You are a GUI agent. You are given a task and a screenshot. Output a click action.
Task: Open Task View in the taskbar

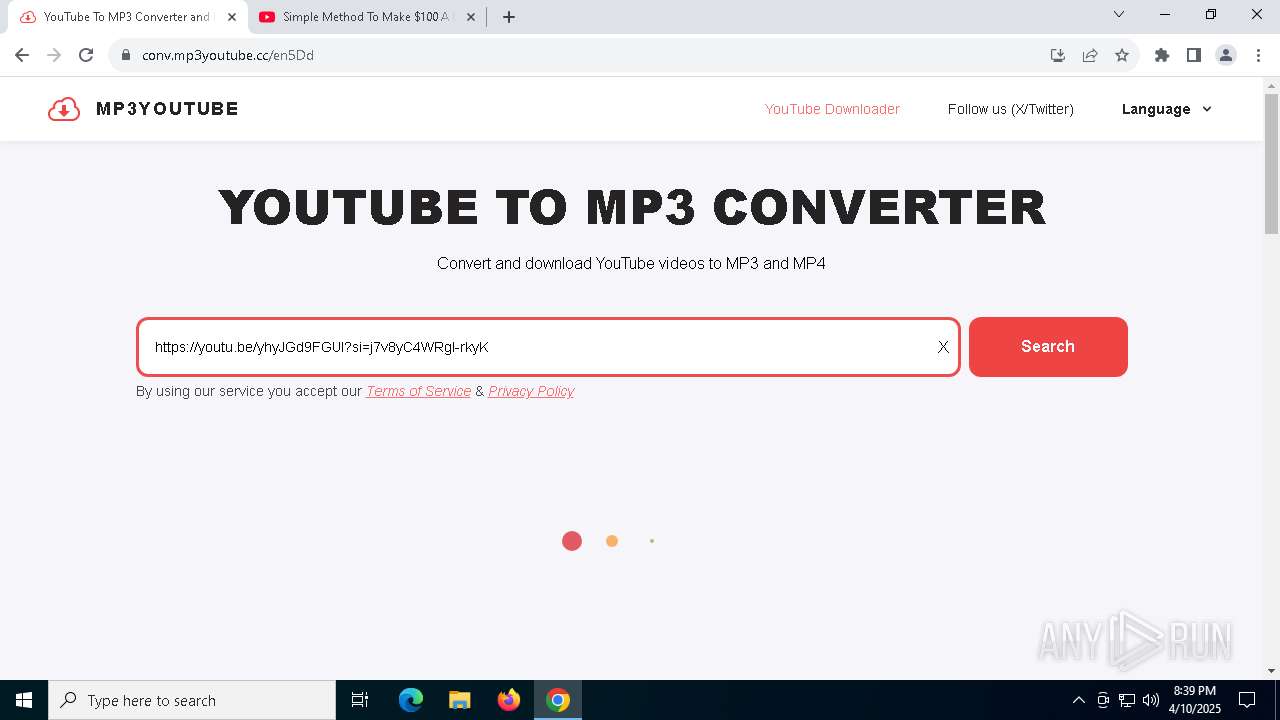[x=360, y=700]
